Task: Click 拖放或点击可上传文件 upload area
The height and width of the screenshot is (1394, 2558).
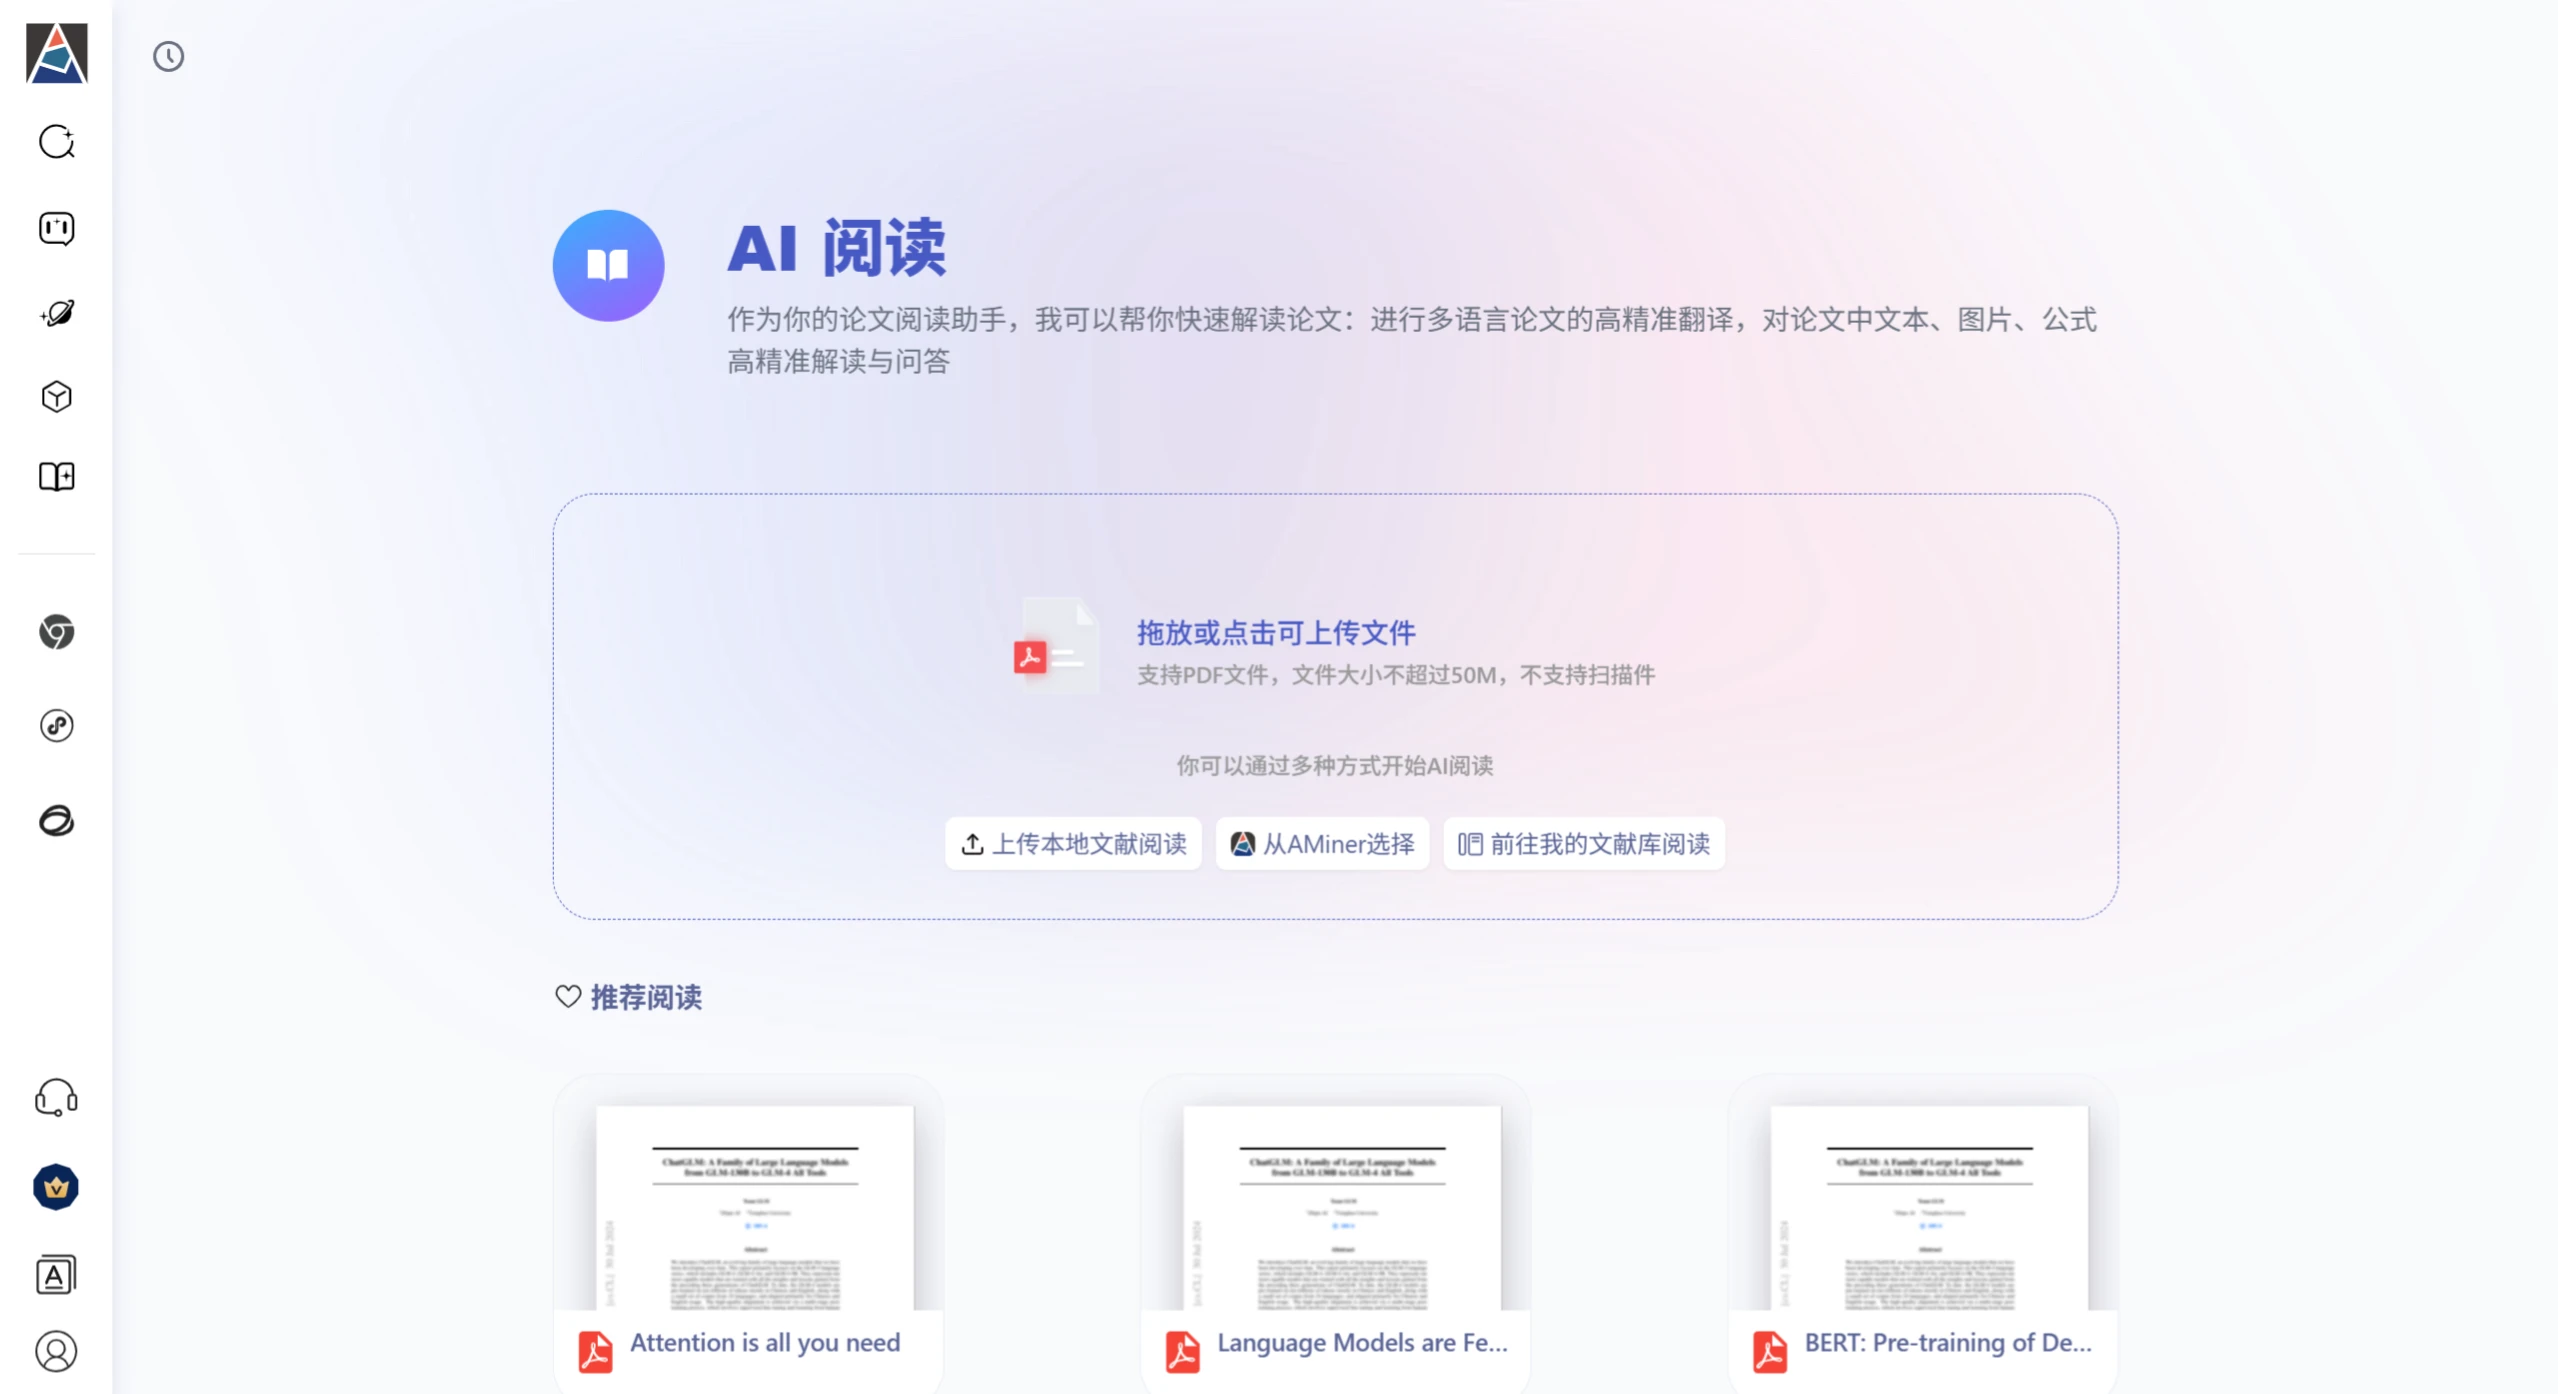Action: coord(1275,633)
